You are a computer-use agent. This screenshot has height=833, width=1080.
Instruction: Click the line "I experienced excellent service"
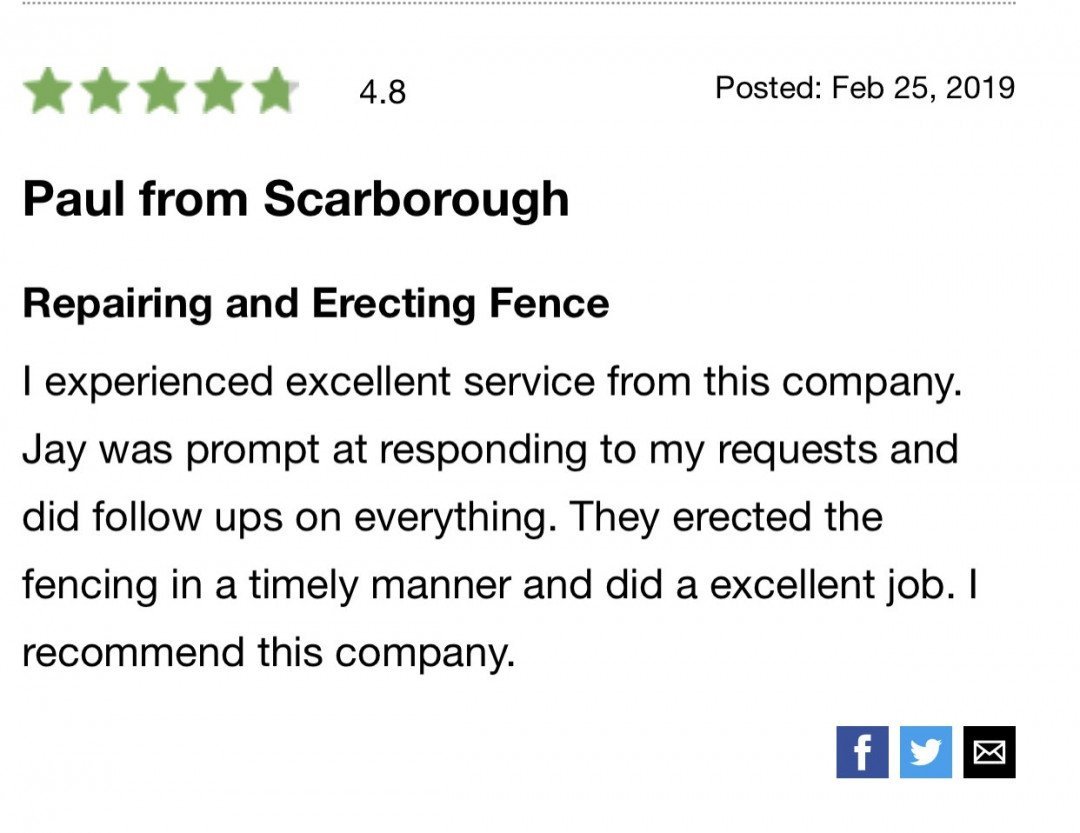[492, 382]
